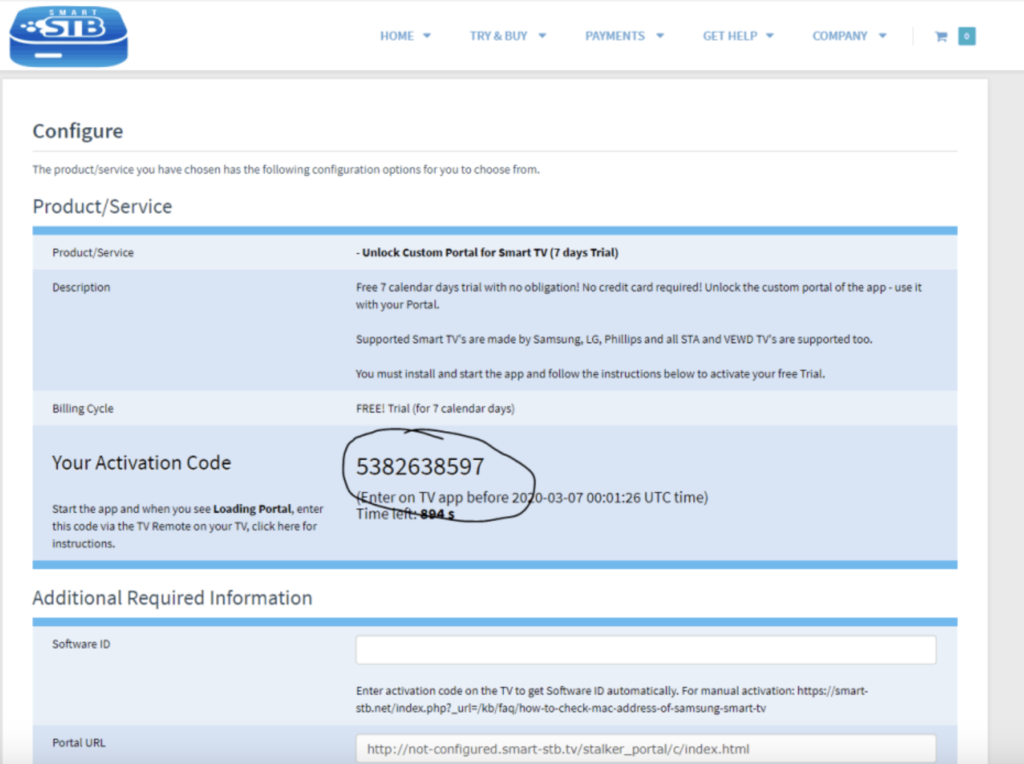This screenshot has width=1024, height=764.
Task: Expand the arrow next to TRY & BUY
Action: 542,36
